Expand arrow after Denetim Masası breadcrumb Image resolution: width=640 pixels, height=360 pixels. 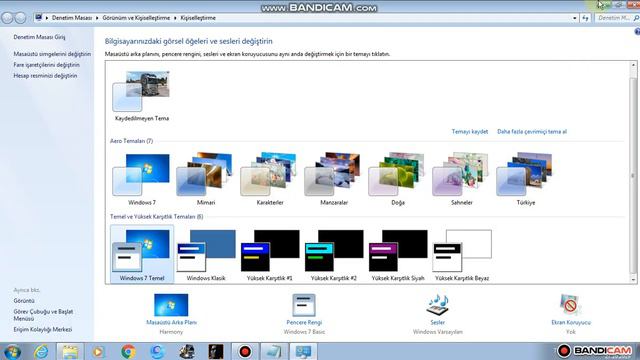97,18
